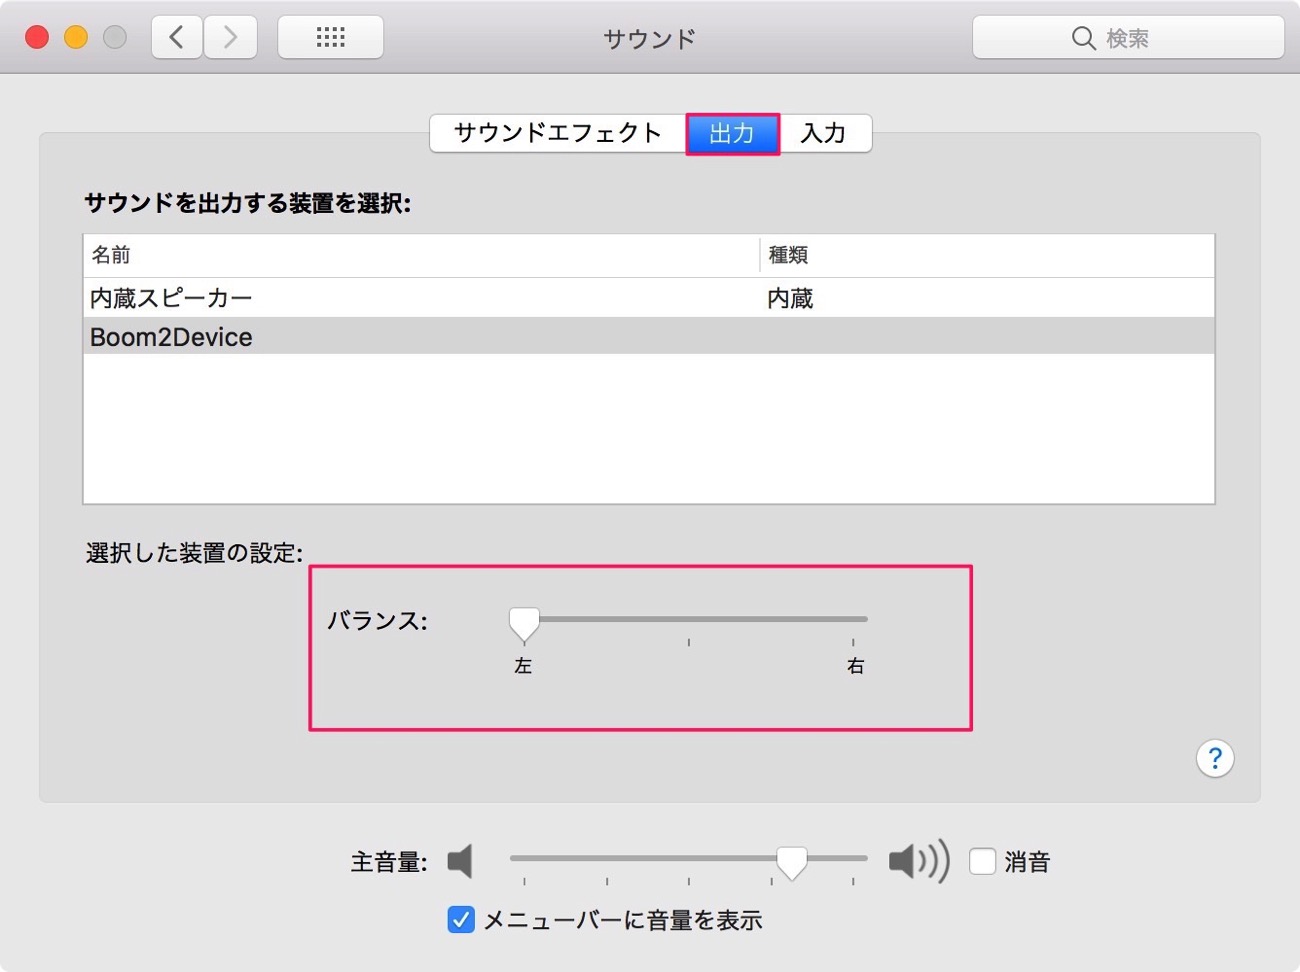This screenshot has width=1300, height=972.
Task: Select 内蔵スピーカー in the device list
Action: [649, 298]
